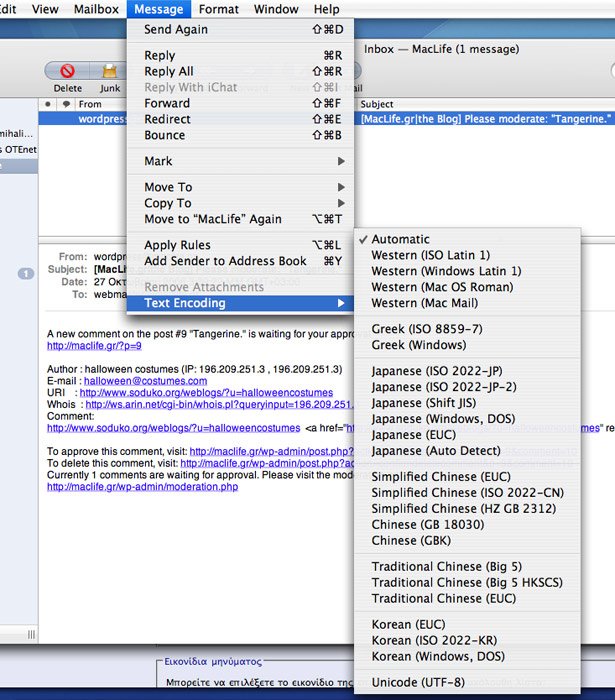
Task: Choose Unicode (UTF-8) encoding
Action: 417,682
